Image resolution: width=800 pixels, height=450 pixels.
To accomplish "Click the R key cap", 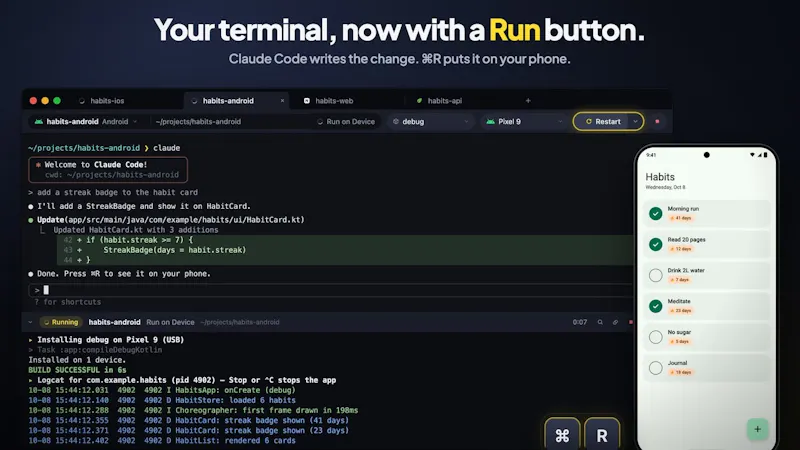I will coord(602,435).
